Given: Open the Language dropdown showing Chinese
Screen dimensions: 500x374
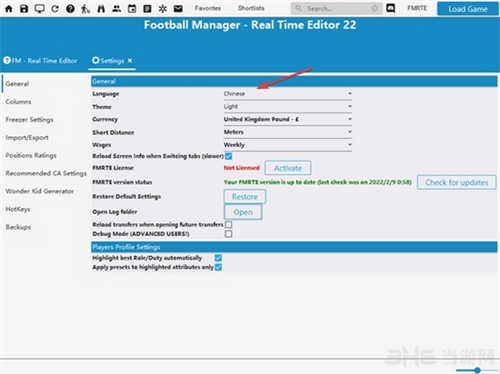Looking at the screenshot, I should click(x=287, y=94).
